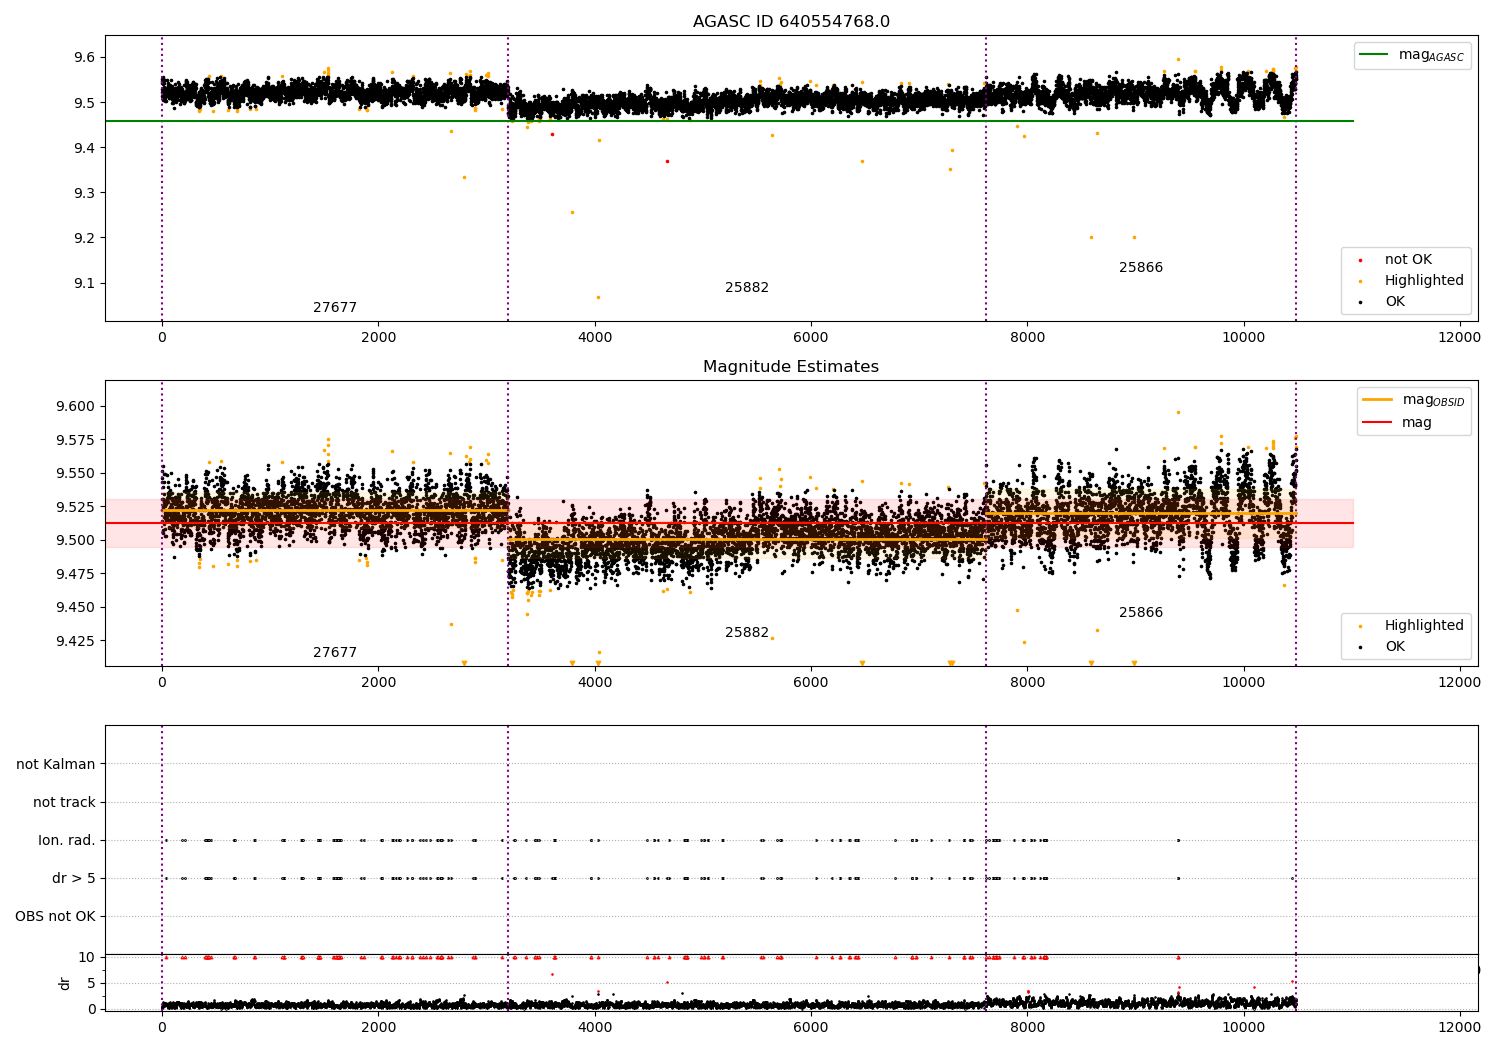The image size is (1500, 1050).
Task: Click "not OK" legend entry in top plot
Action: tap(1408, 260)
